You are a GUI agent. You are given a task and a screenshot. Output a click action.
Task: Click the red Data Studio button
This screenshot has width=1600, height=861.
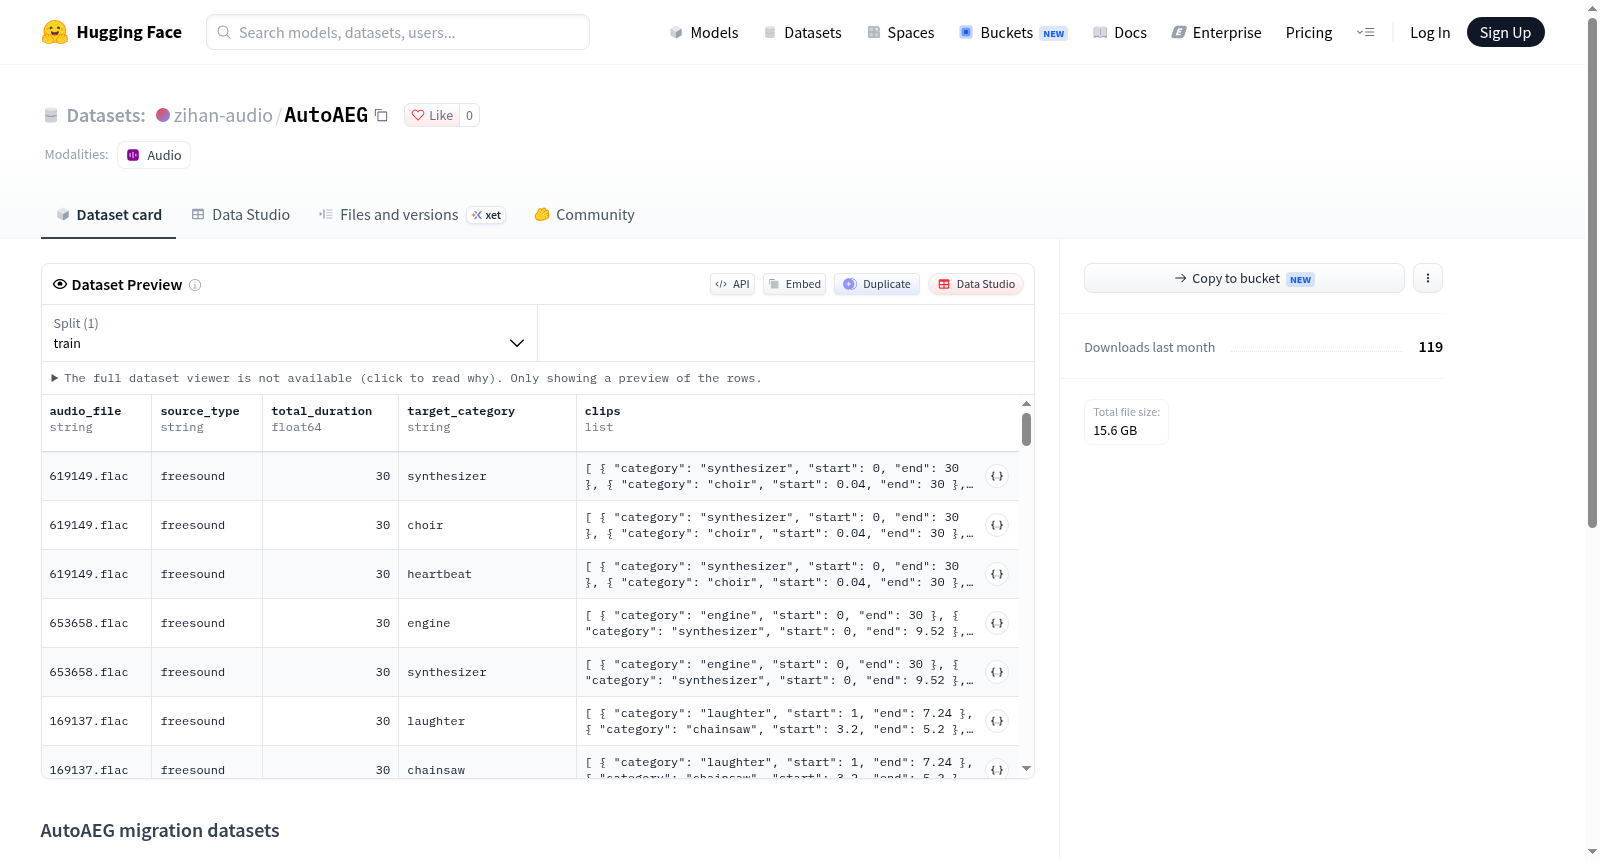[976, 284]
